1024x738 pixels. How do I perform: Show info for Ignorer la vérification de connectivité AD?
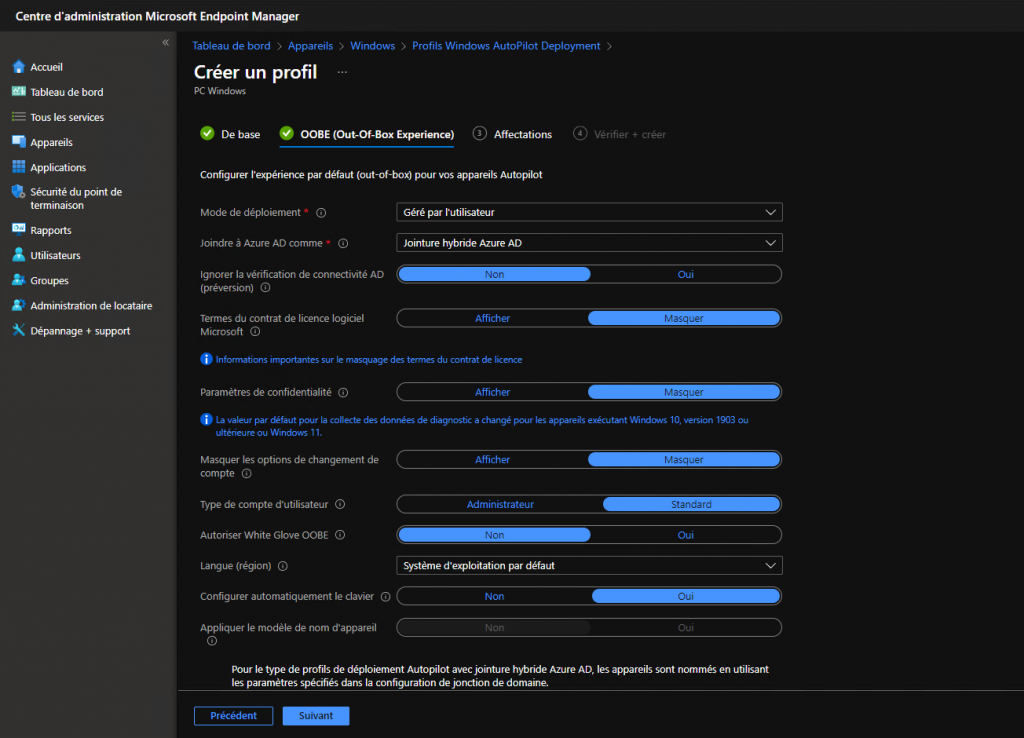point(265,288)
